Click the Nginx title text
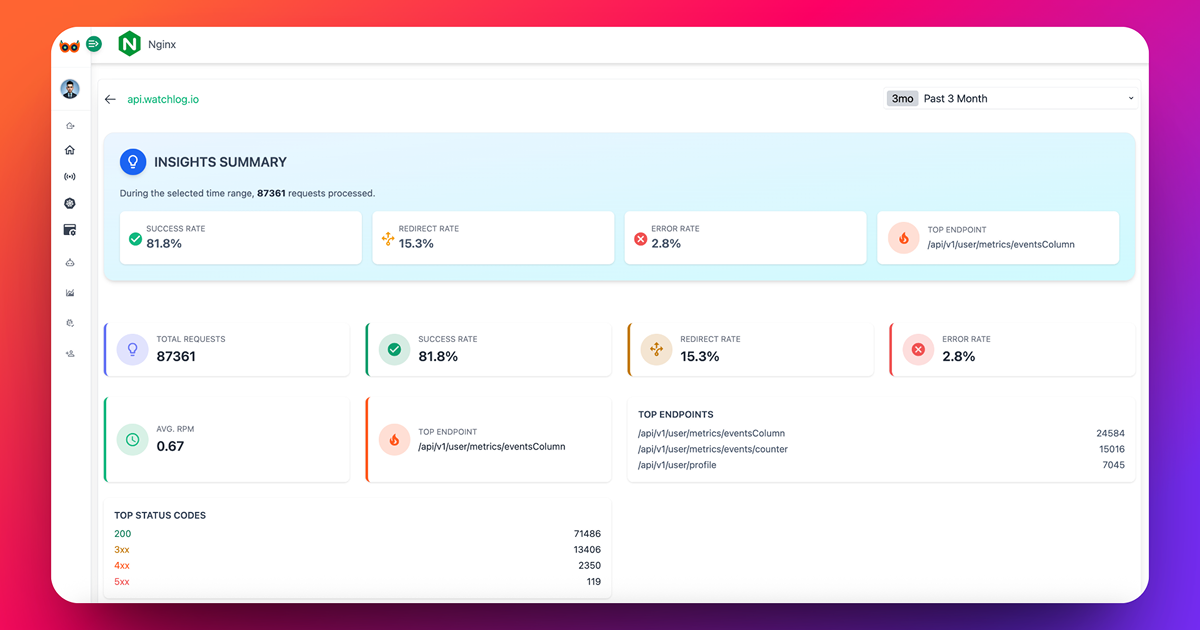The height and width of the screenshot is (630, 1200). [x=162, y=45]
